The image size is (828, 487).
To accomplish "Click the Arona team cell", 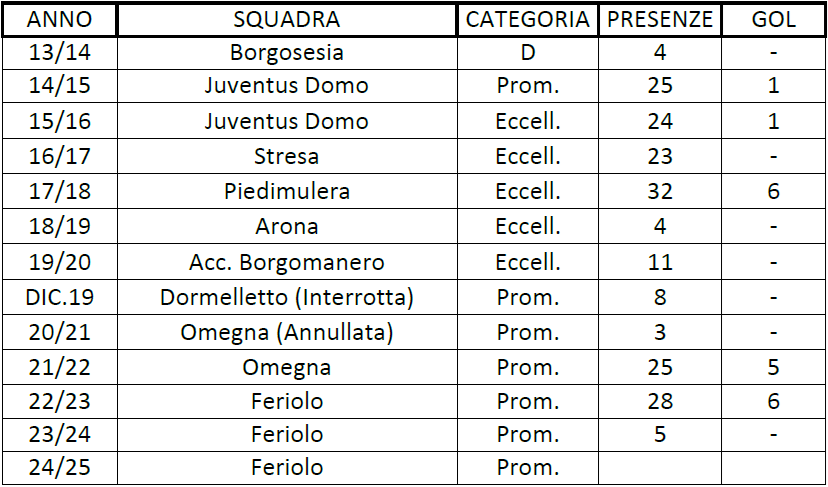I will tap(287, 227).
